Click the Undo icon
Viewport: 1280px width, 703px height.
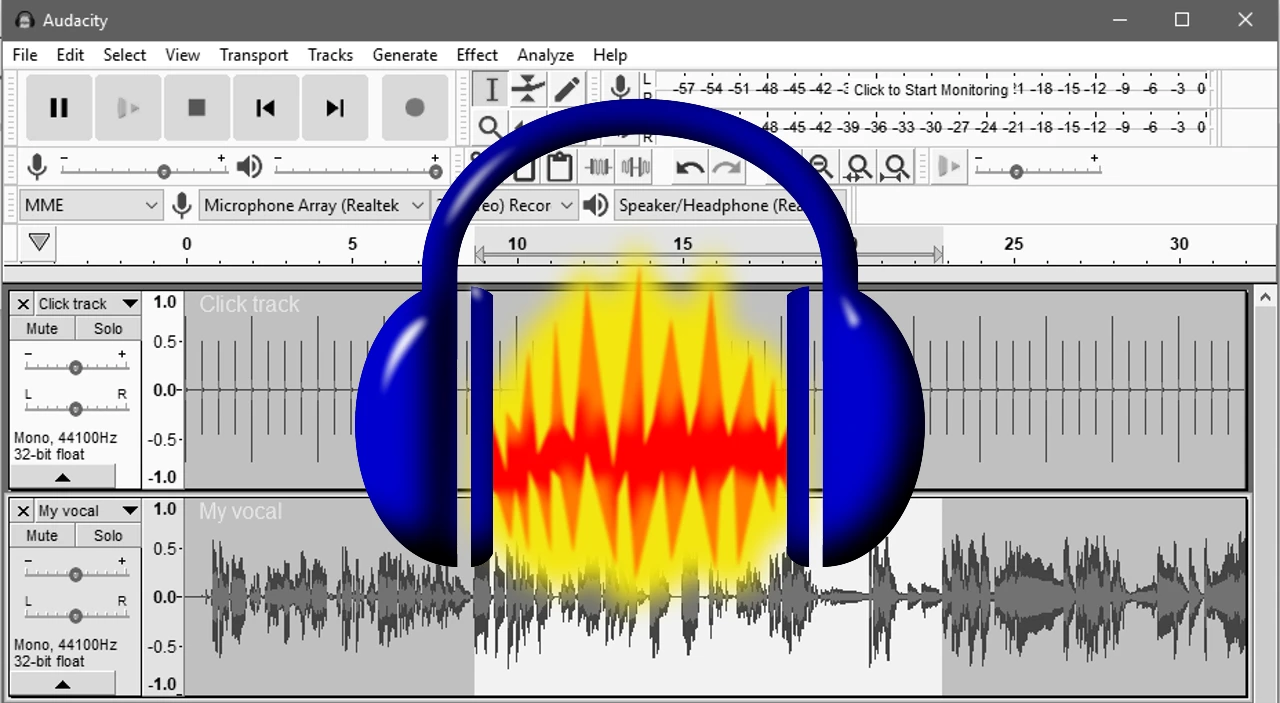(689, 166)
